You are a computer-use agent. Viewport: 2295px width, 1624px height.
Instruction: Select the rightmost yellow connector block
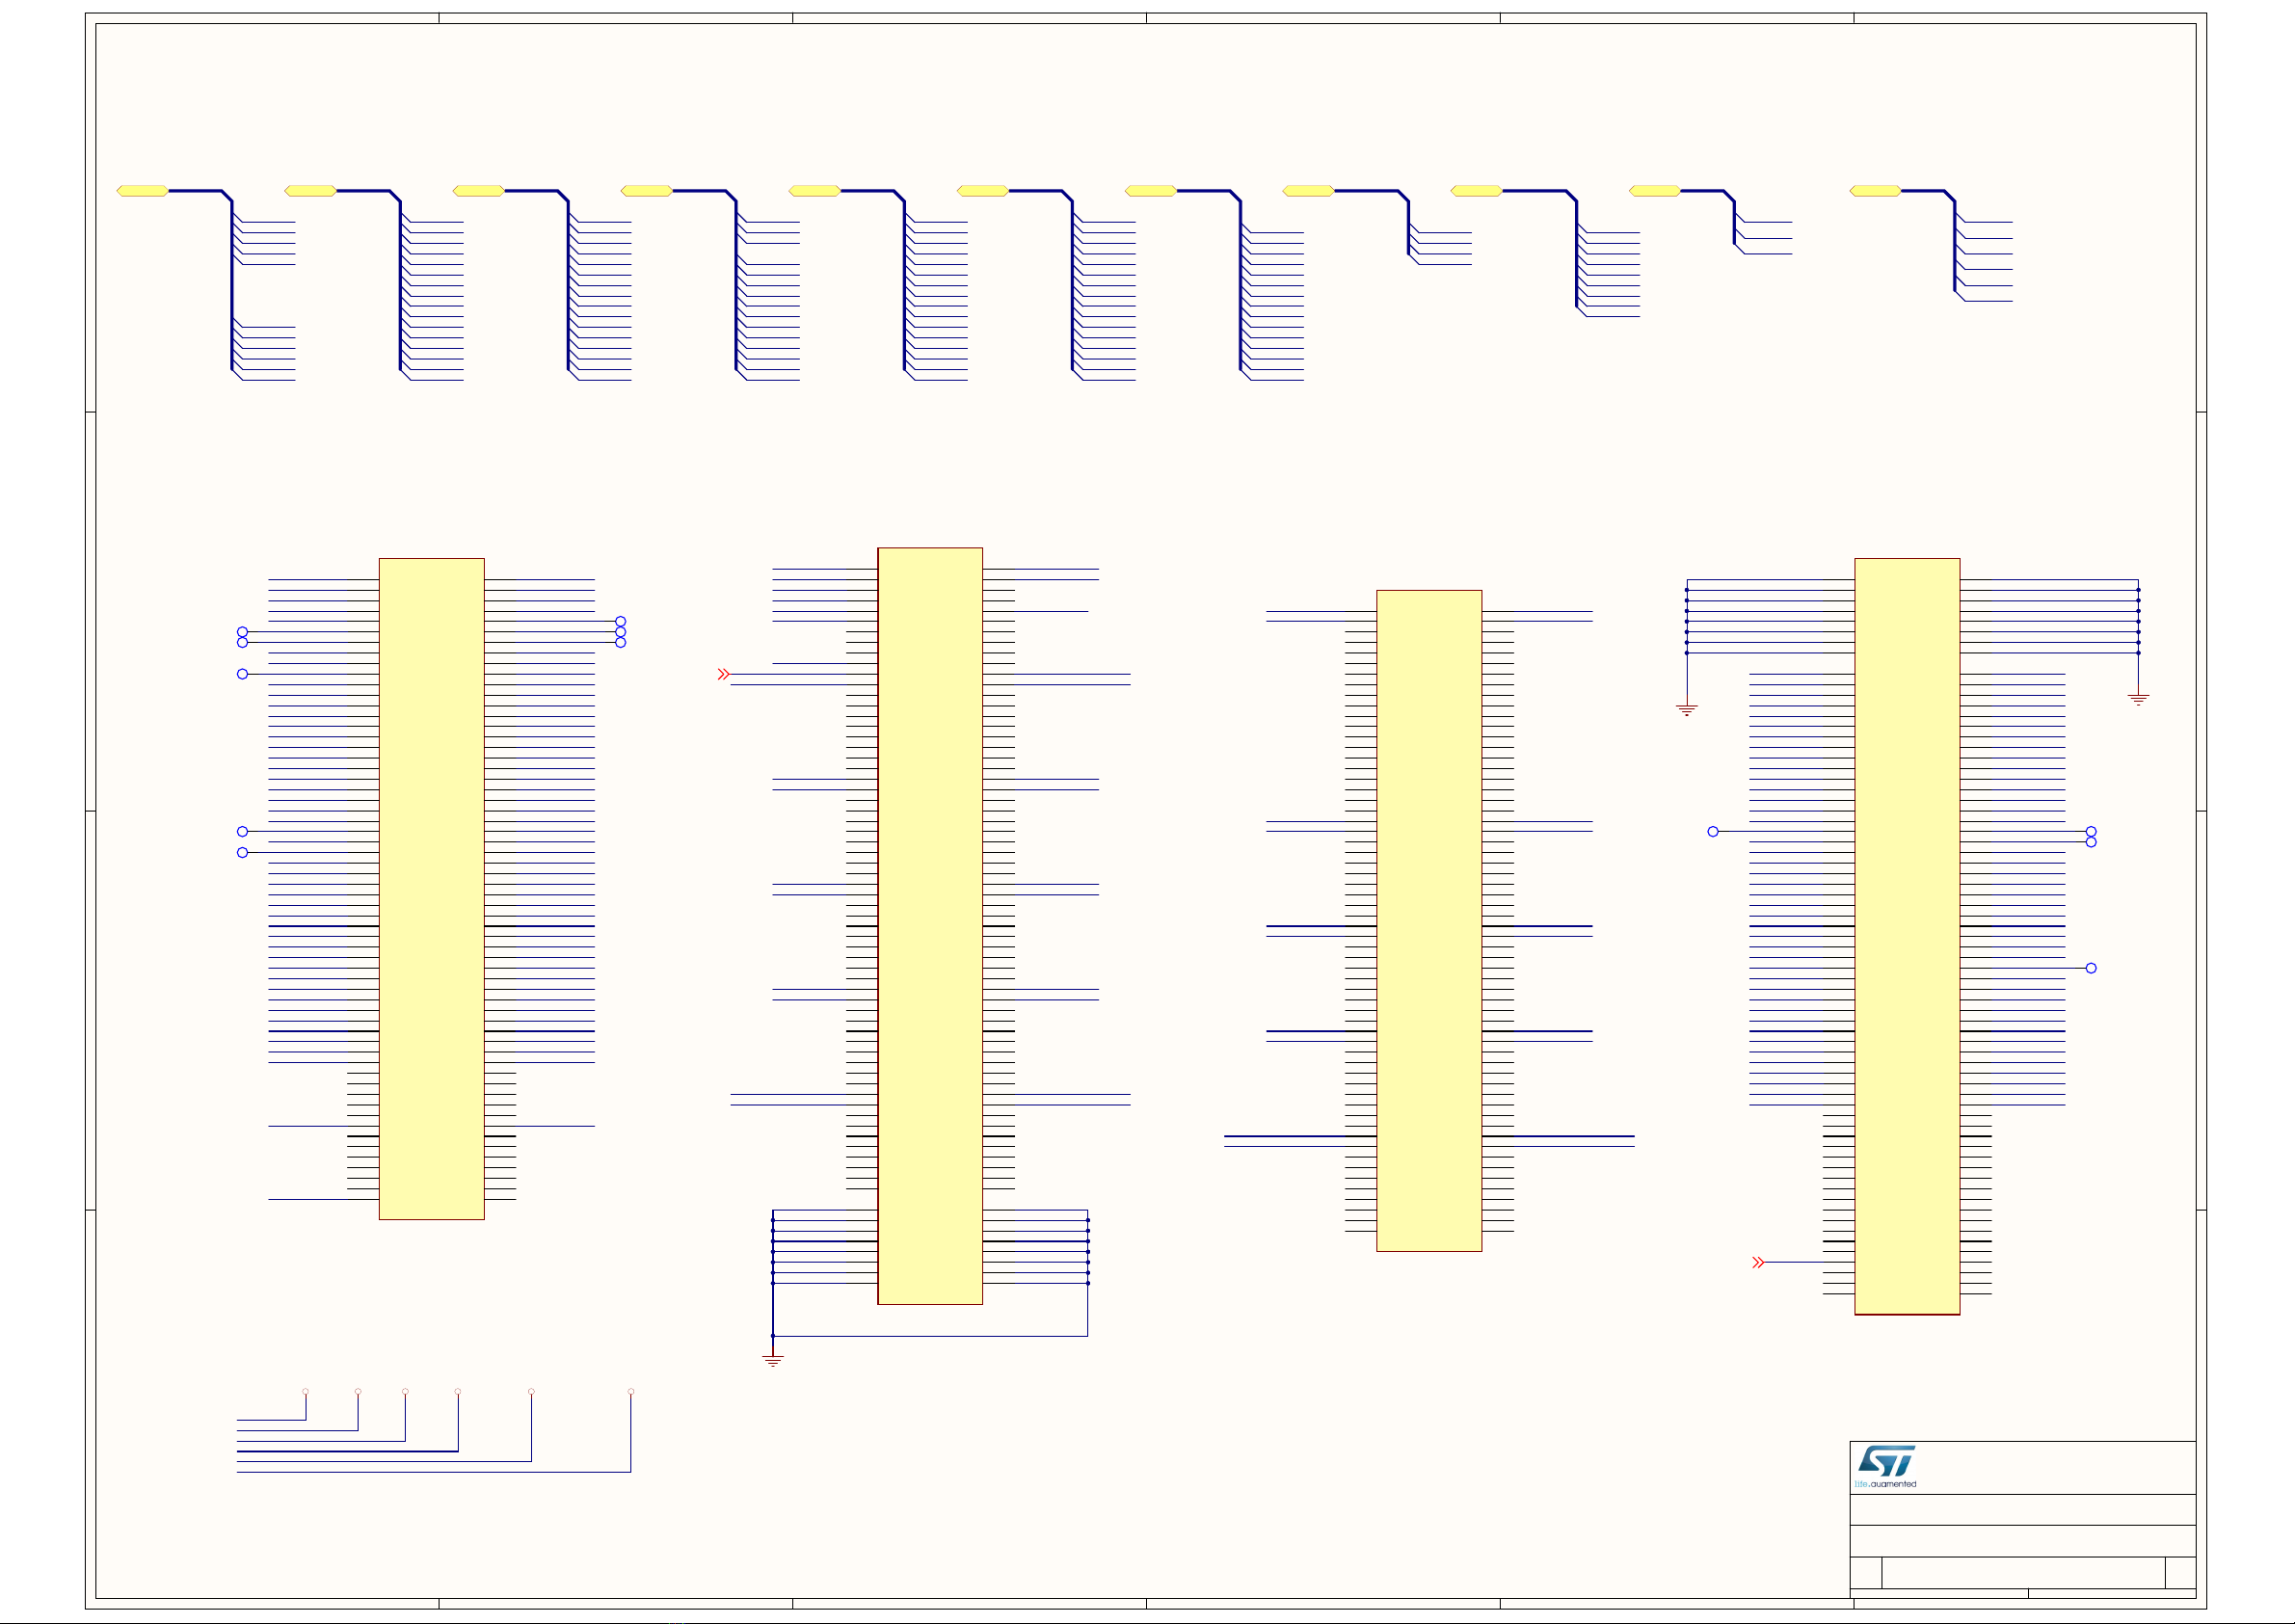(x=1907, y=937)
